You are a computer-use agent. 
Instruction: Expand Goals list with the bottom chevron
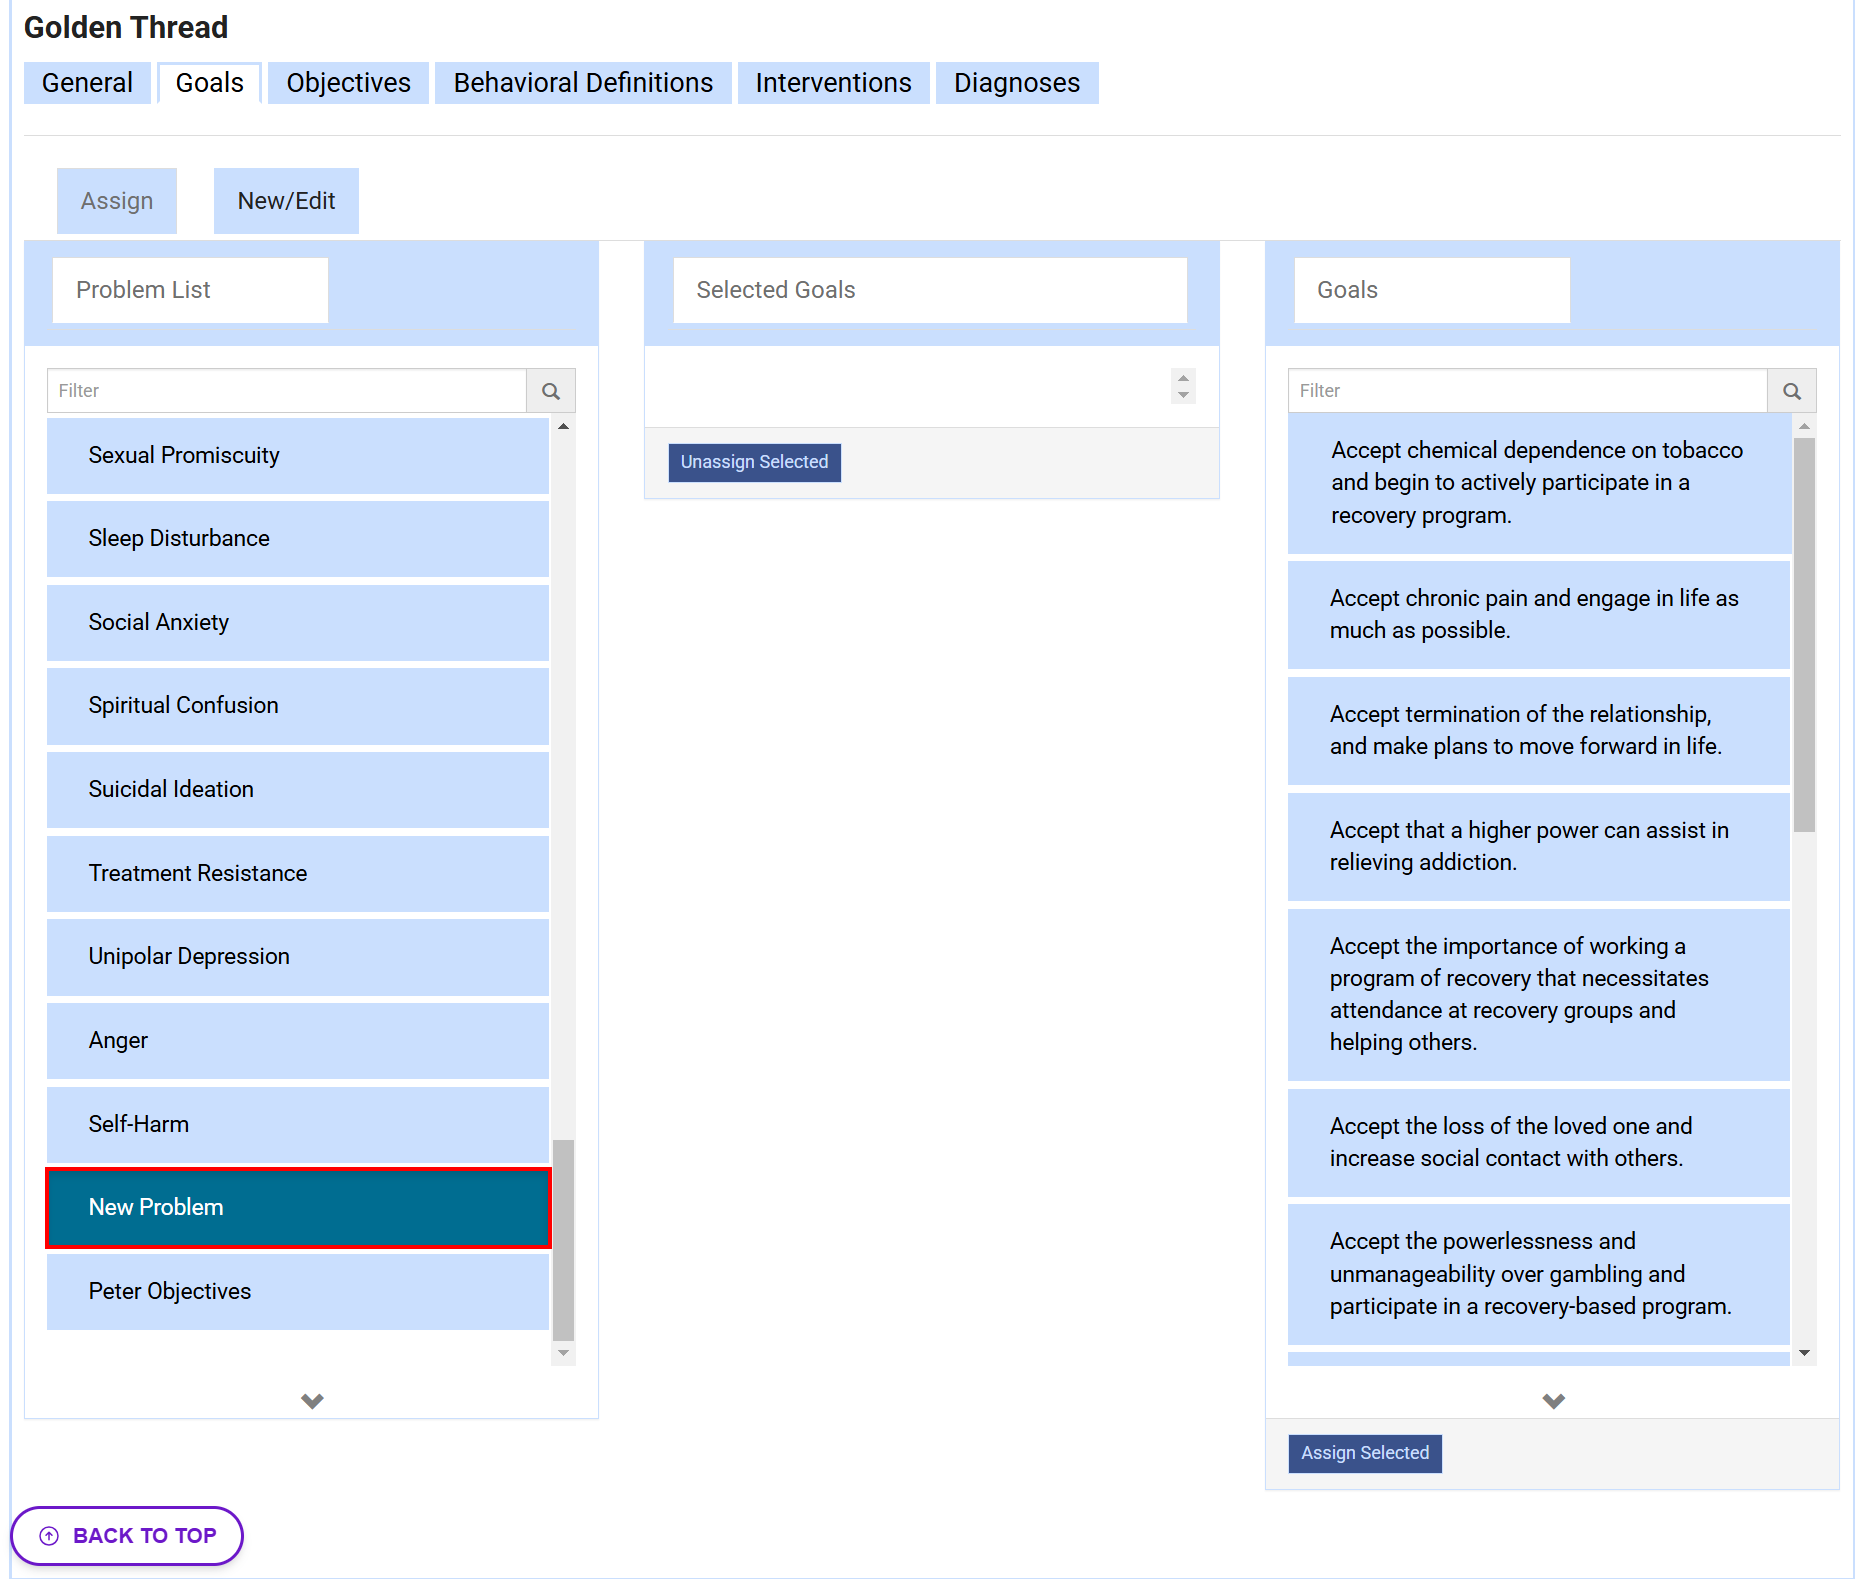[1552, 1401]
